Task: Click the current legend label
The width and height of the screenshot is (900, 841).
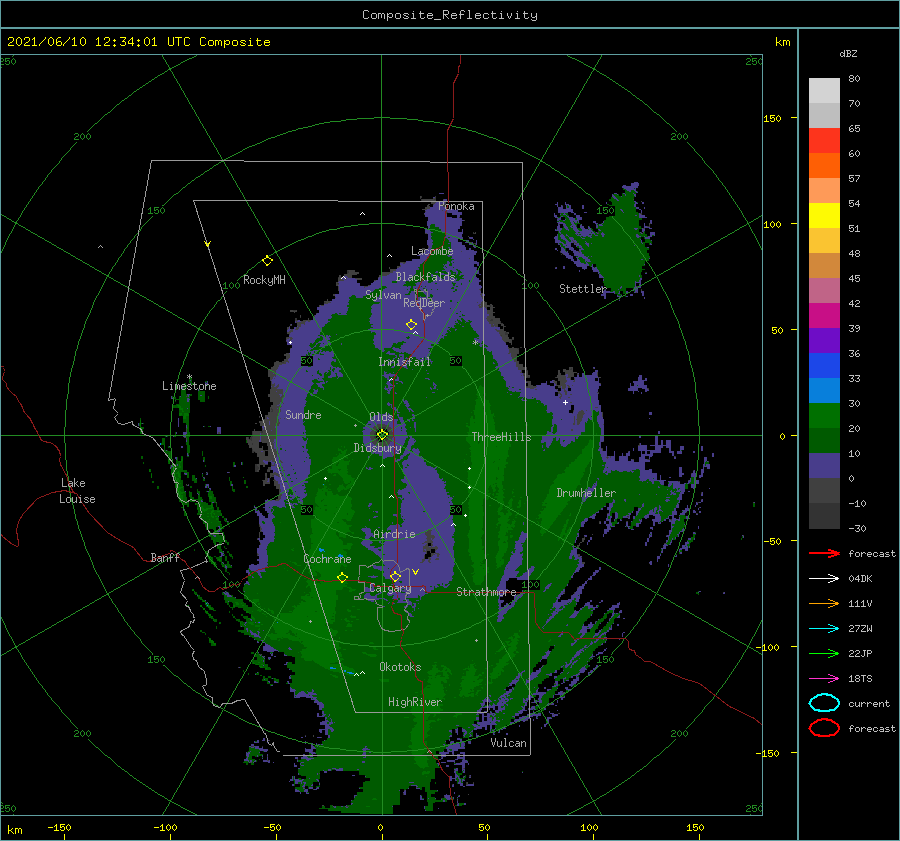Action: [x=869, y=704]
